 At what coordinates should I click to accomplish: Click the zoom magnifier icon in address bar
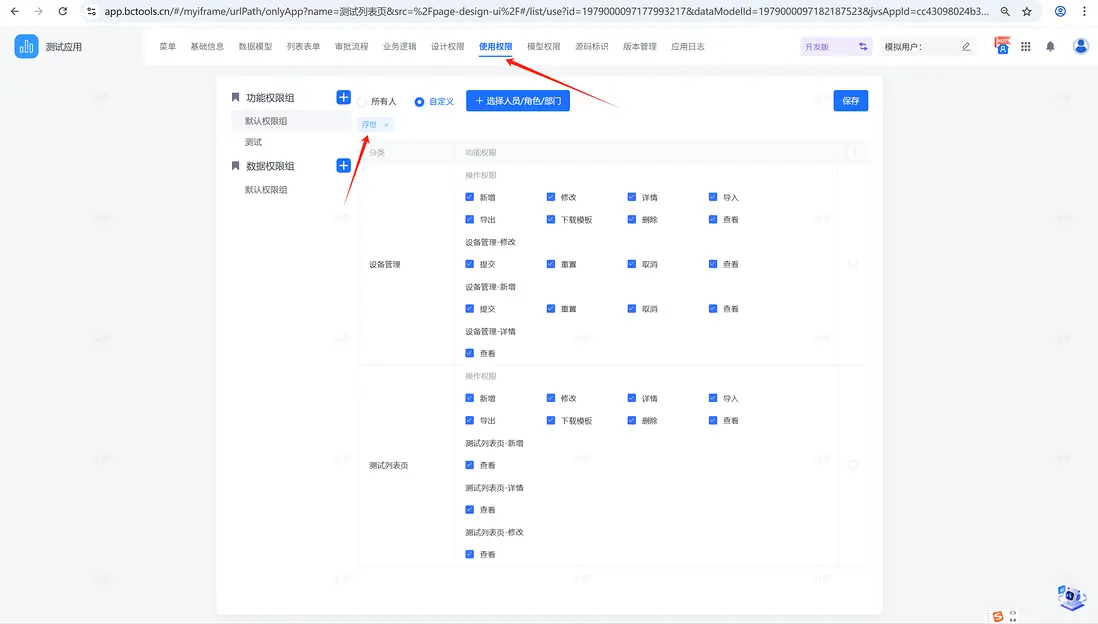point(1005,11)
